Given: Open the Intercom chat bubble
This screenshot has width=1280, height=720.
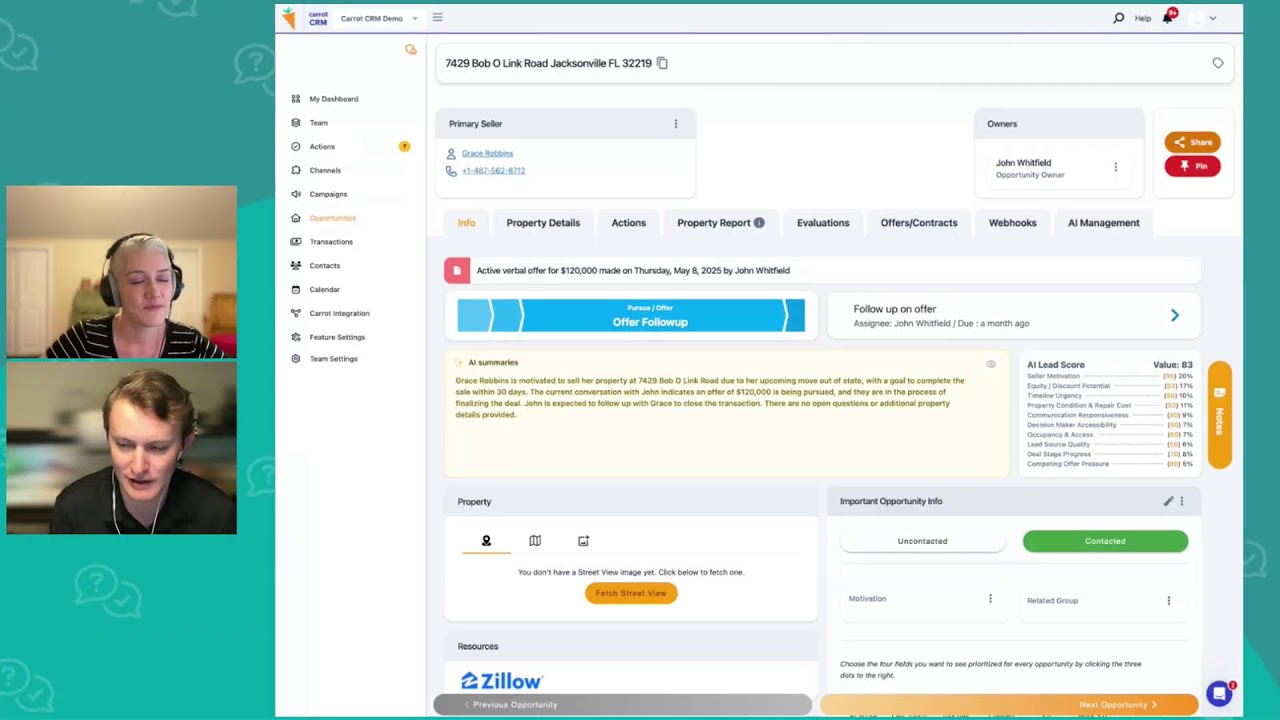Looking at the screenshot, I should [1219, 693].
